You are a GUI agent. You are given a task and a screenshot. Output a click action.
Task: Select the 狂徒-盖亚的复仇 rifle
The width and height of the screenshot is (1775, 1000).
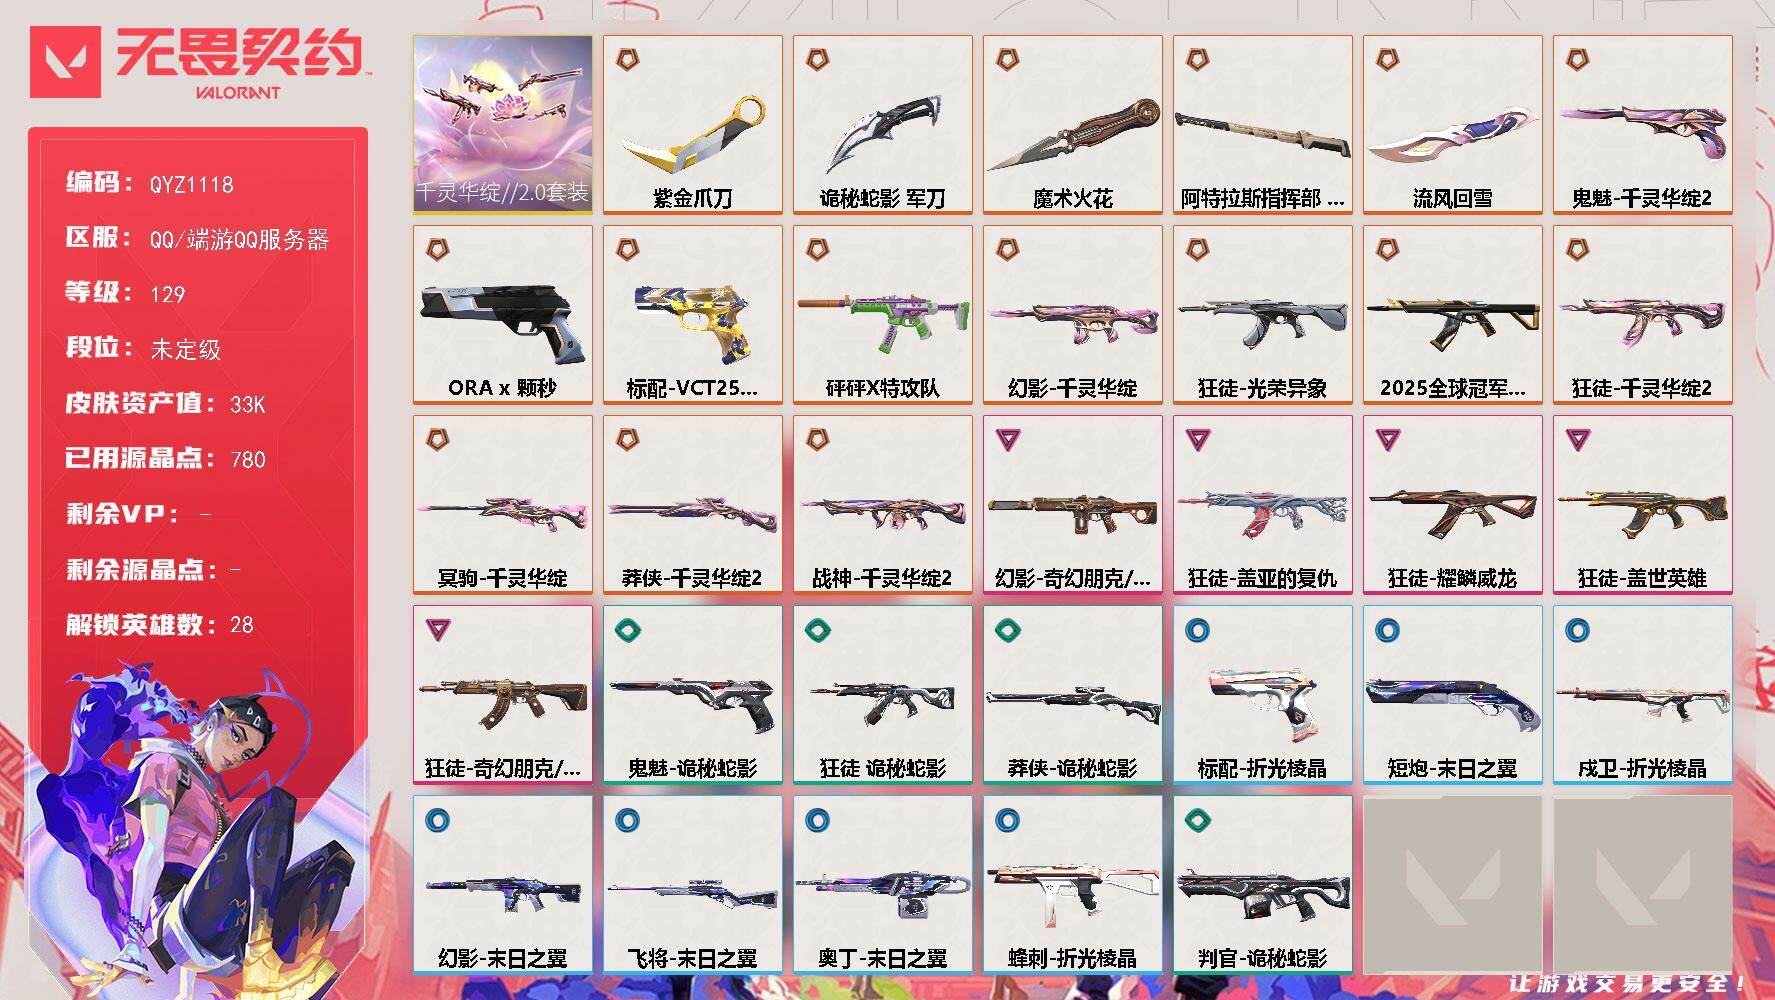(x=1262, y=505)
